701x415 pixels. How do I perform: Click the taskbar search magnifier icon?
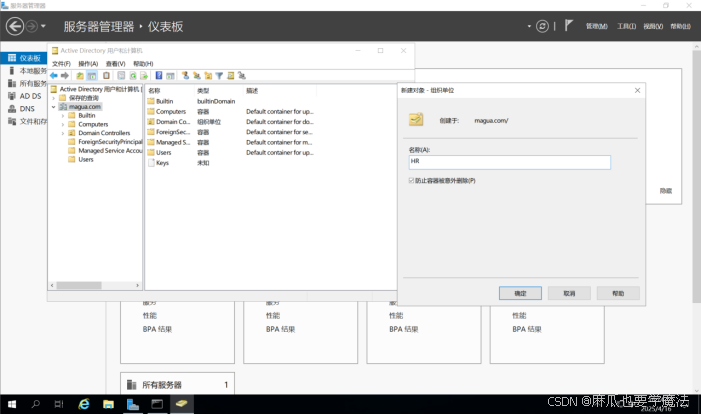[36, 404]
